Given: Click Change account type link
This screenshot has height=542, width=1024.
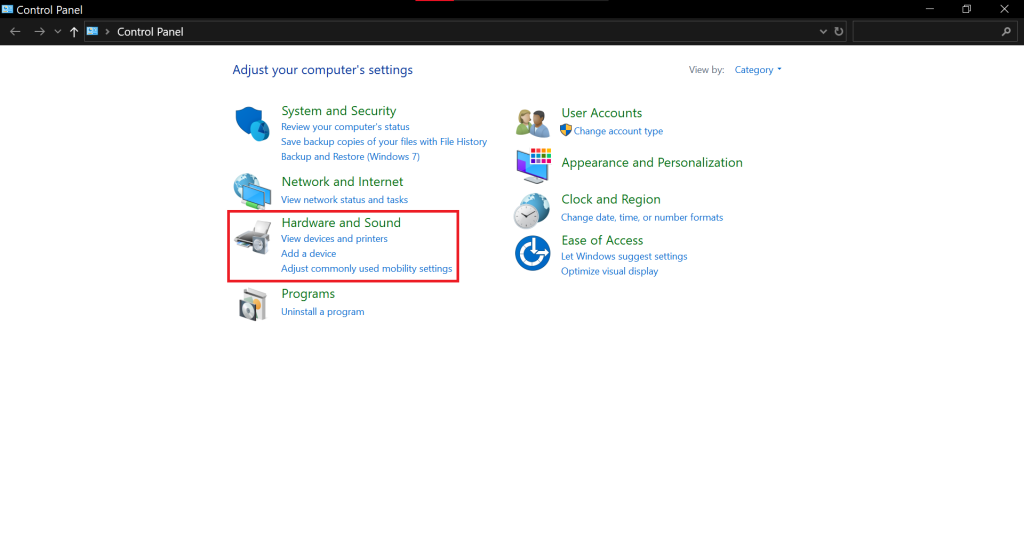Looking at the screenshot, I should [618, 131].
